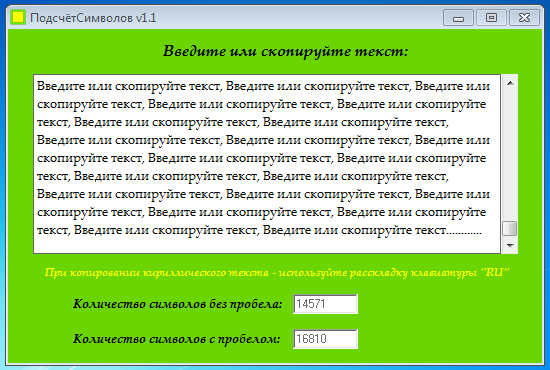Click the yellow hint about 'RU' layout

point(277,273)
